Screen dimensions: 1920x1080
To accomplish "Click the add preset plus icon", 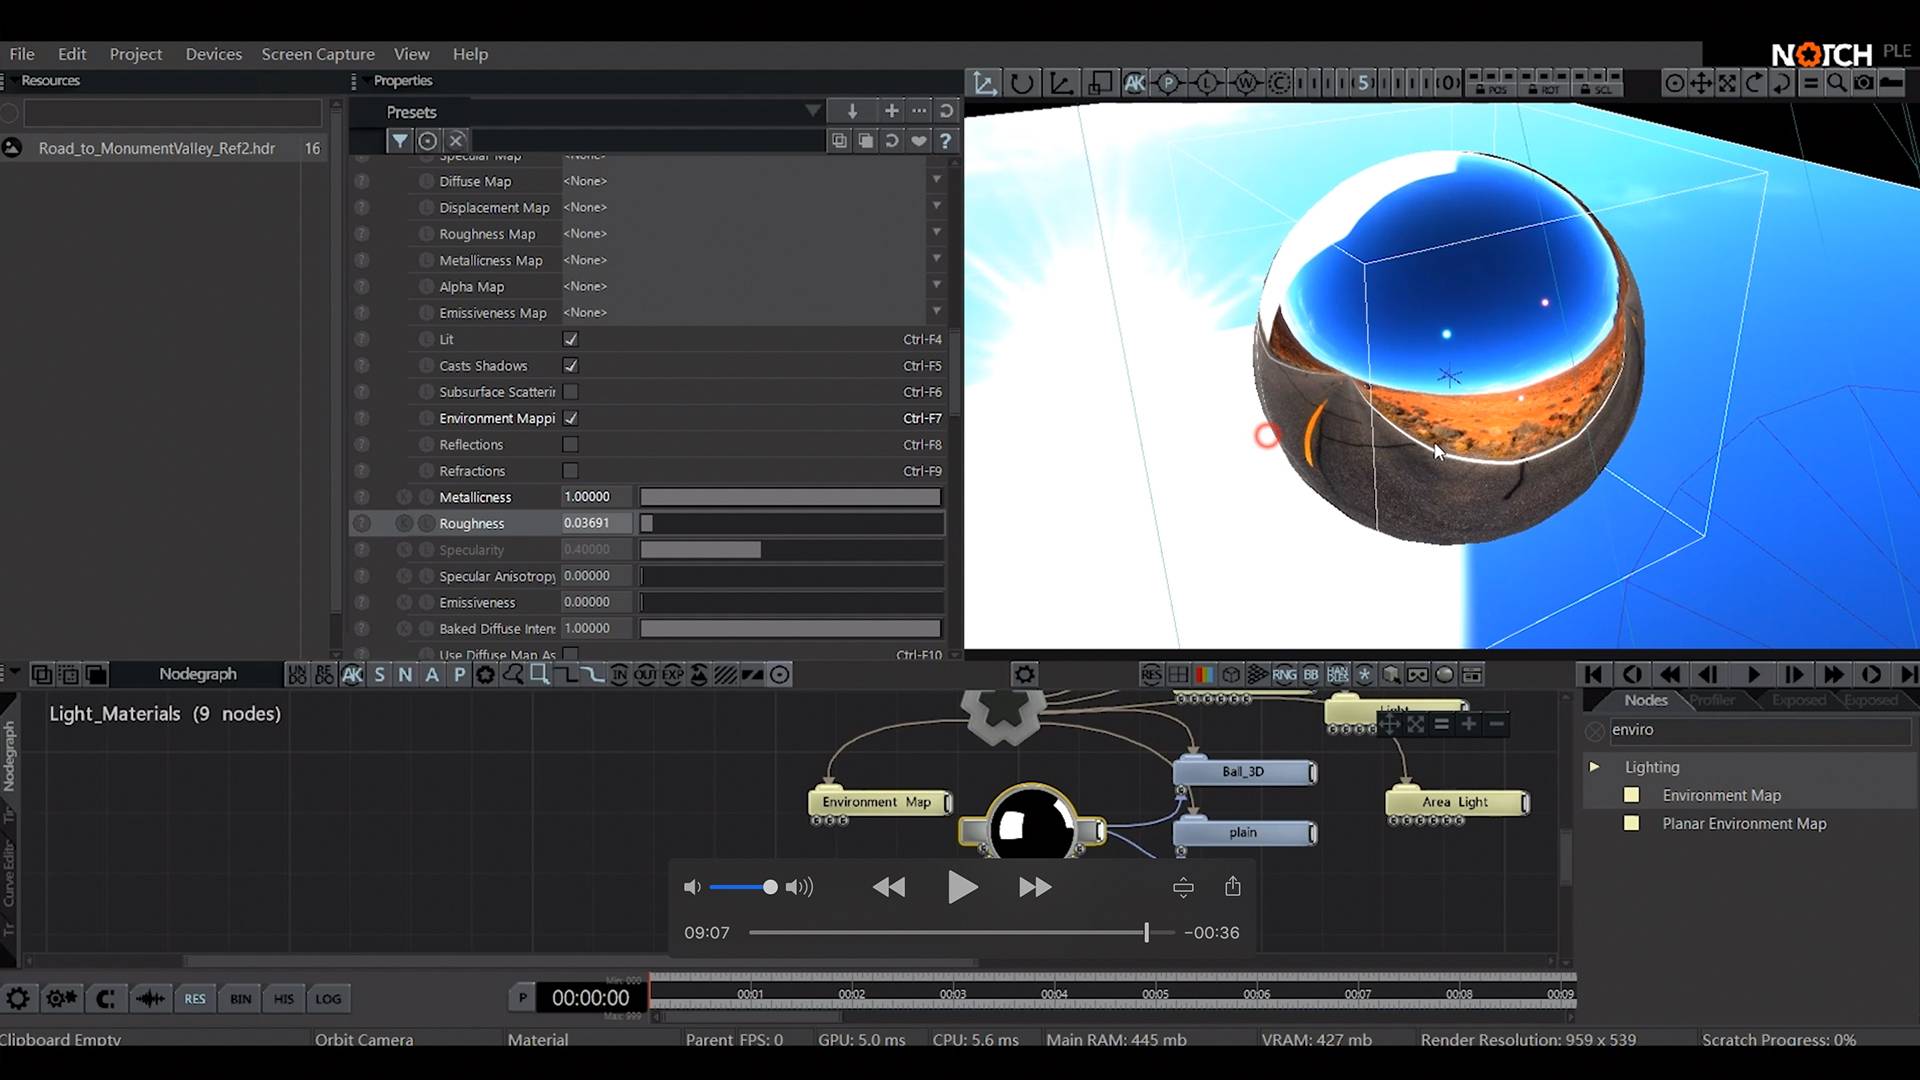I will pyautogui.click(x=891, y=111).
